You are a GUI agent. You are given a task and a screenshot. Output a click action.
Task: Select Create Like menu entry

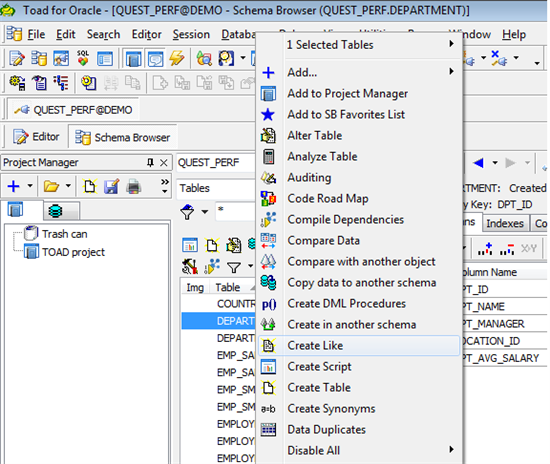pos(360,345)
